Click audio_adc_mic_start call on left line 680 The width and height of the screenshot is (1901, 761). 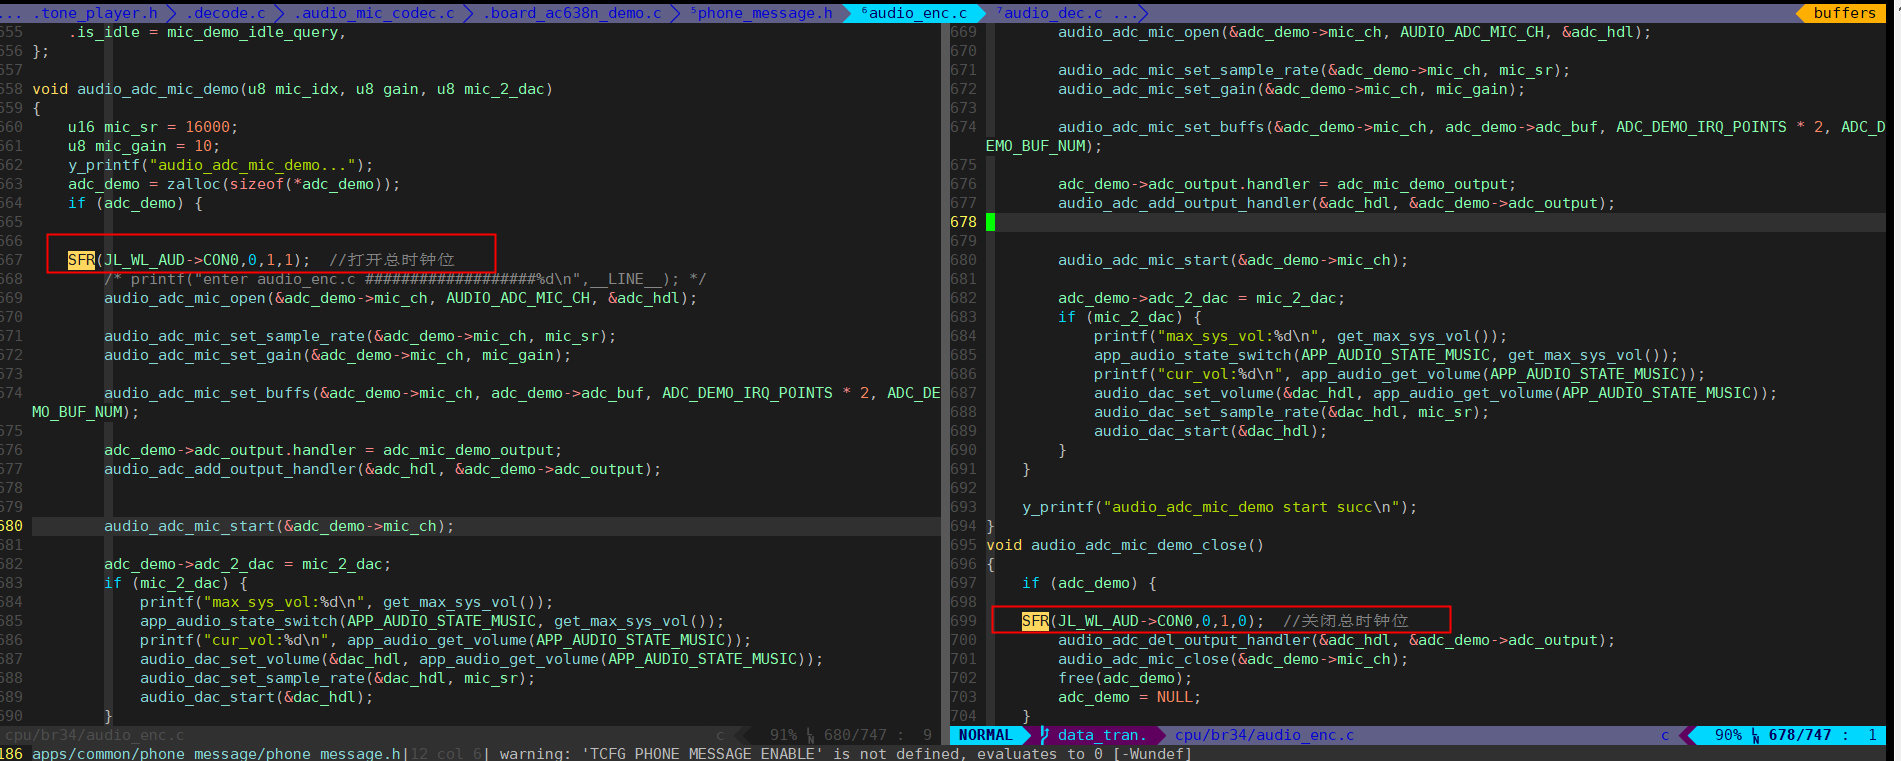pos(279,526)
